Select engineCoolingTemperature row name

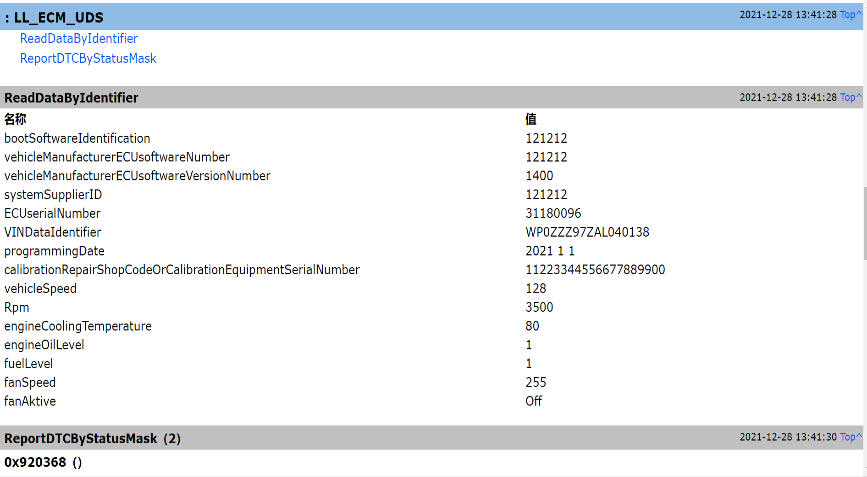(x=77, y=326)
